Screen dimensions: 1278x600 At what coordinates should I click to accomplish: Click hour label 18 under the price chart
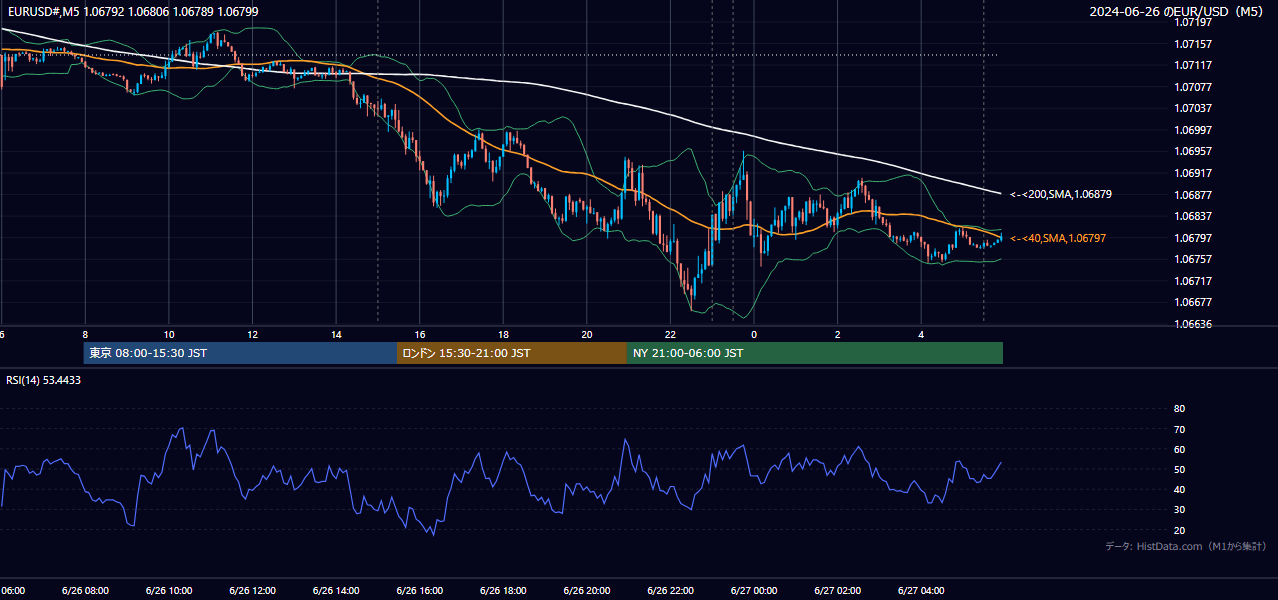coord(503,335)
